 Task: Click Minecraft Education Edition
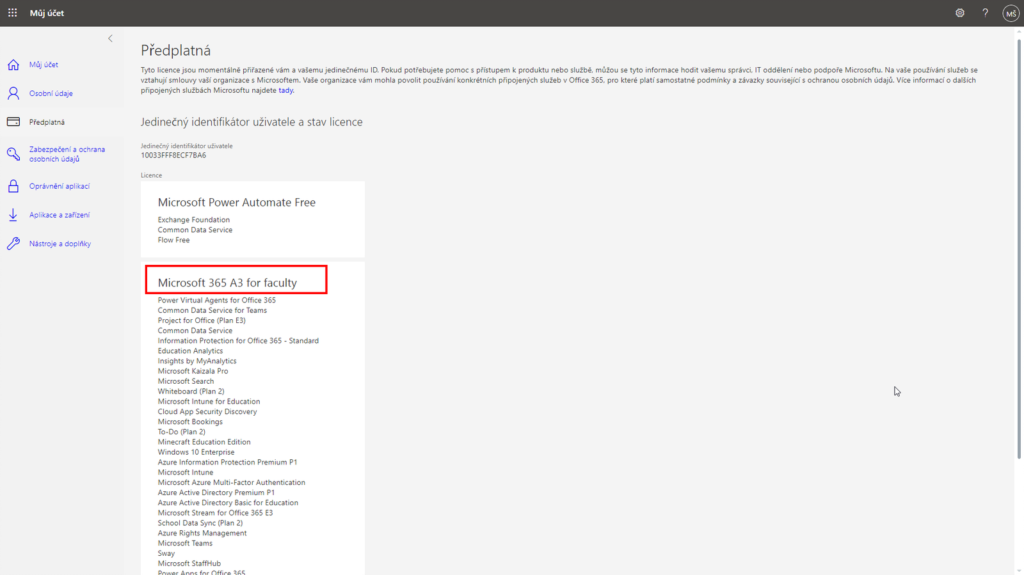point(204,442)
